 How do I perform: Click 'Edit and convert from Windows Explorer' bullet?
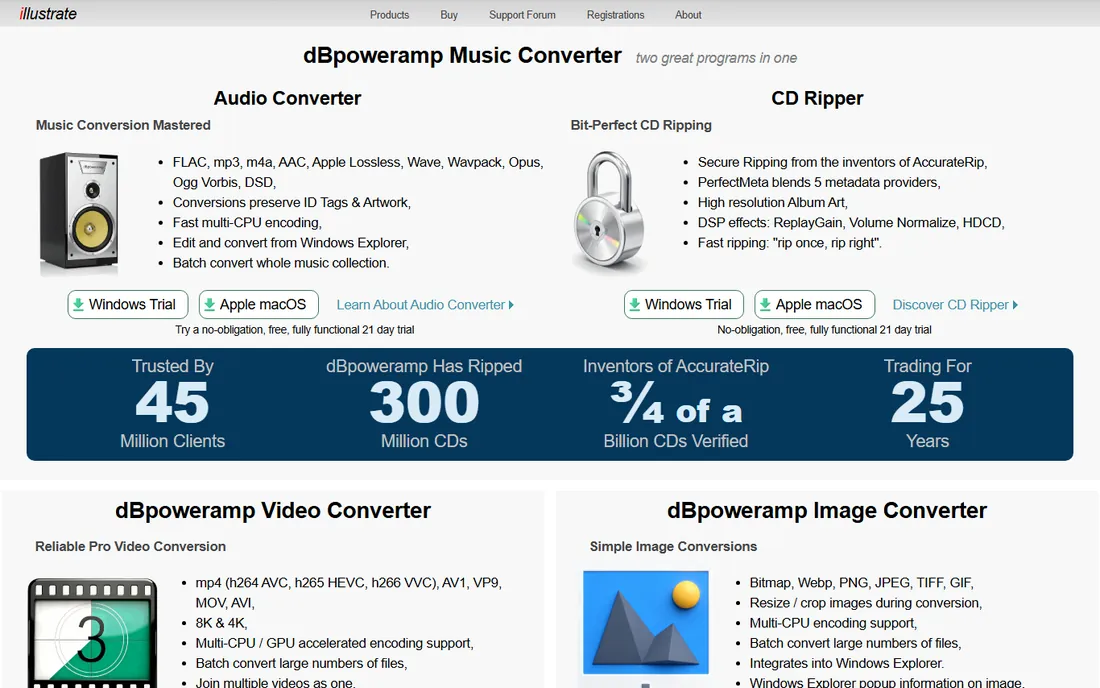pos(290,243)
